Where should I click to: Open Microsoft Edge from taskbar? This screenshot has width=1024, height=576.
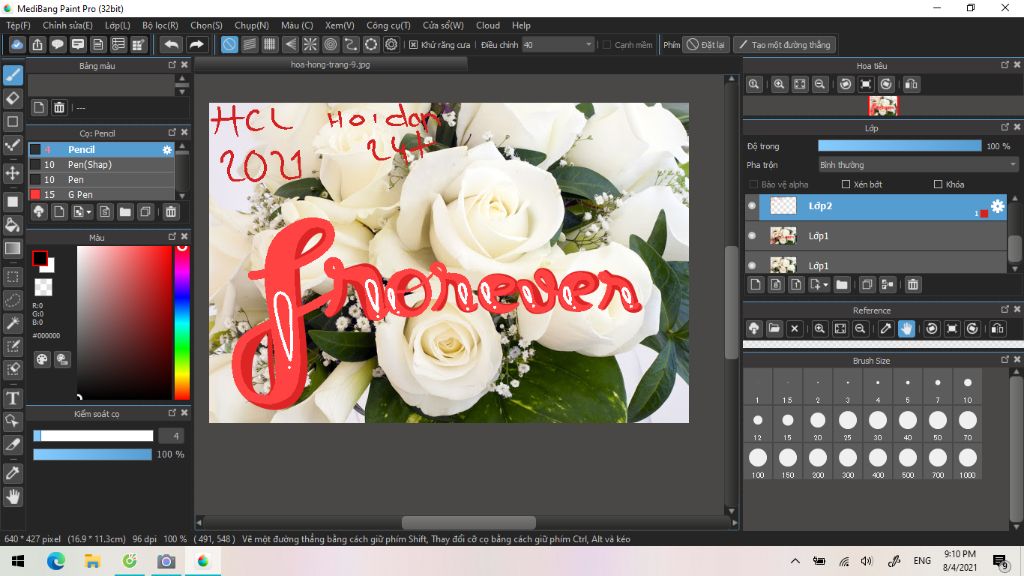pyautogui.click(x=56, y=561)
